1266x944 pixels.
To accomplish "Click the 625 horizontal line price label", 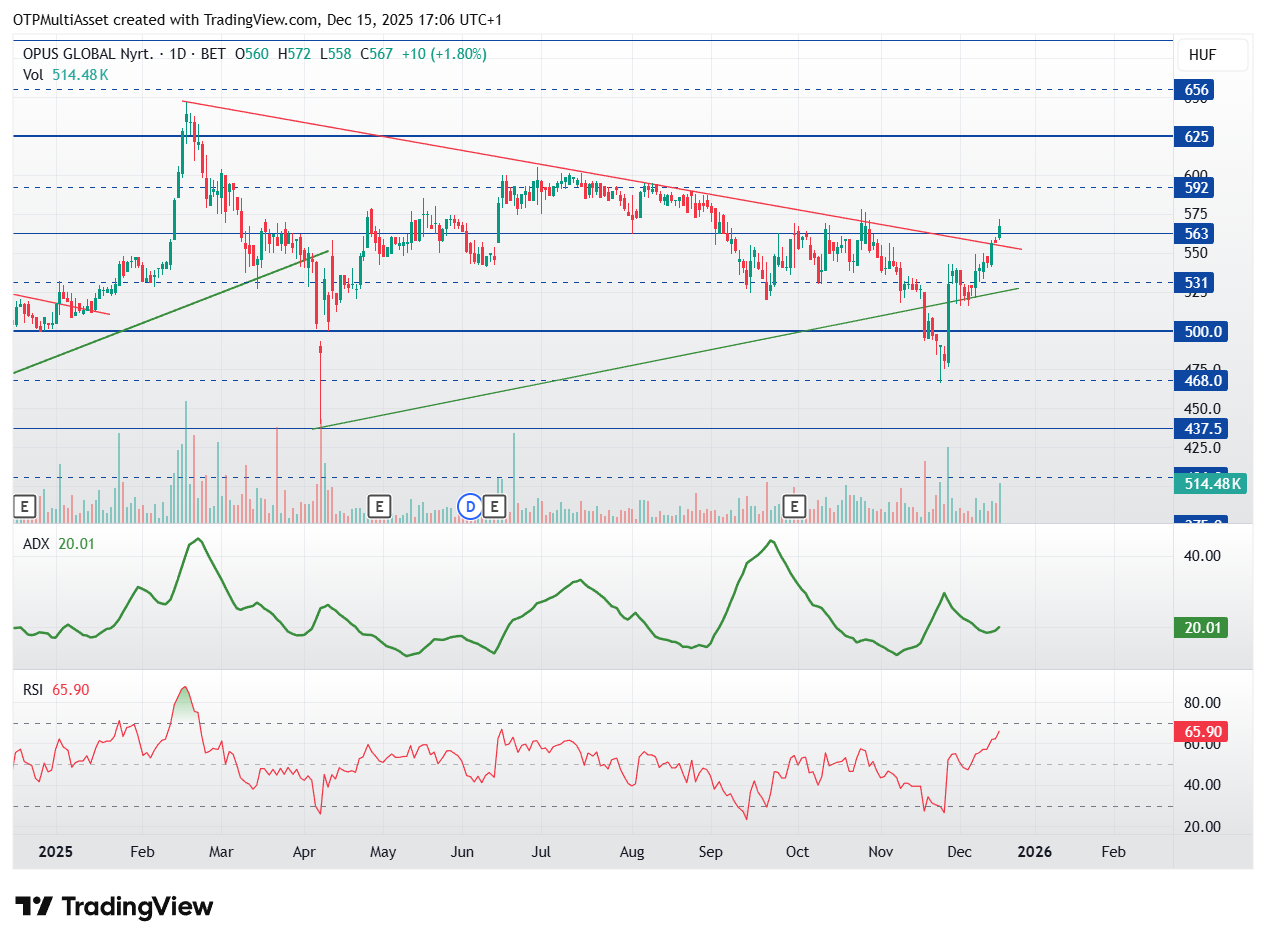I will pyautogui.click(x=1197, y=136).
